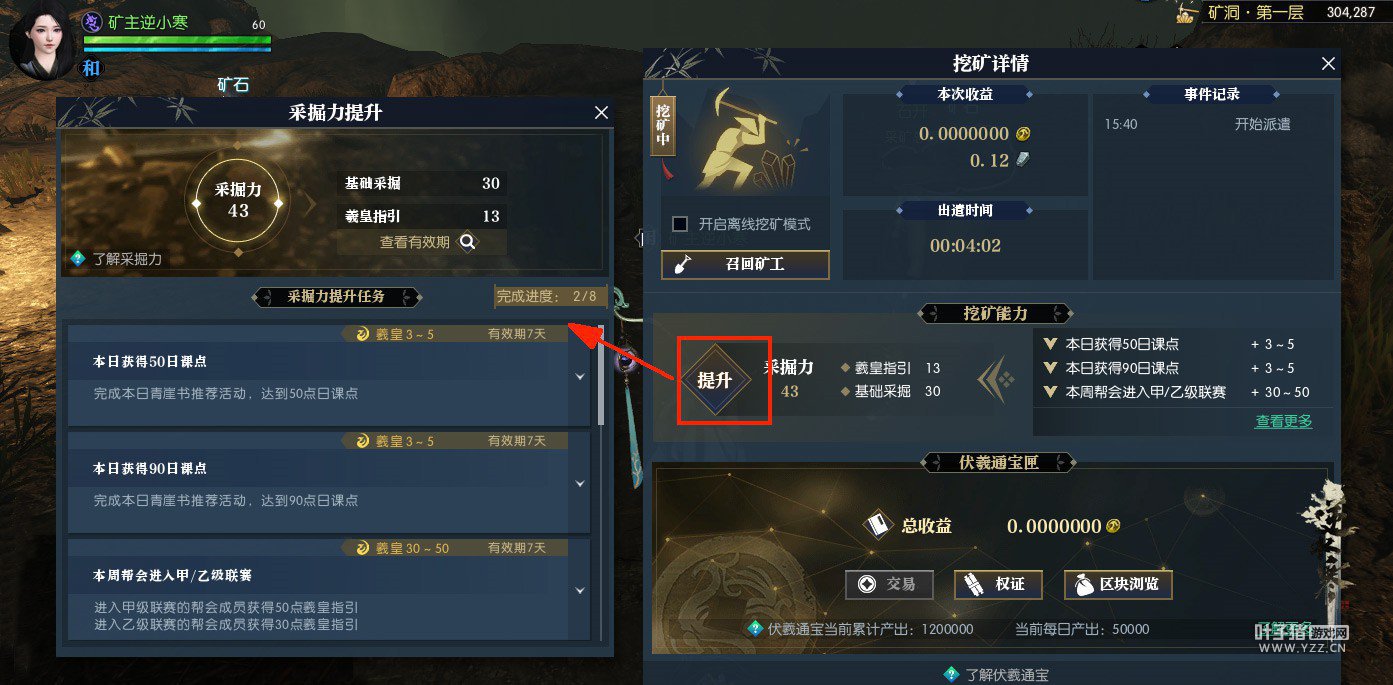Click the 挖矿中 status tab

[x=662, y=126]
